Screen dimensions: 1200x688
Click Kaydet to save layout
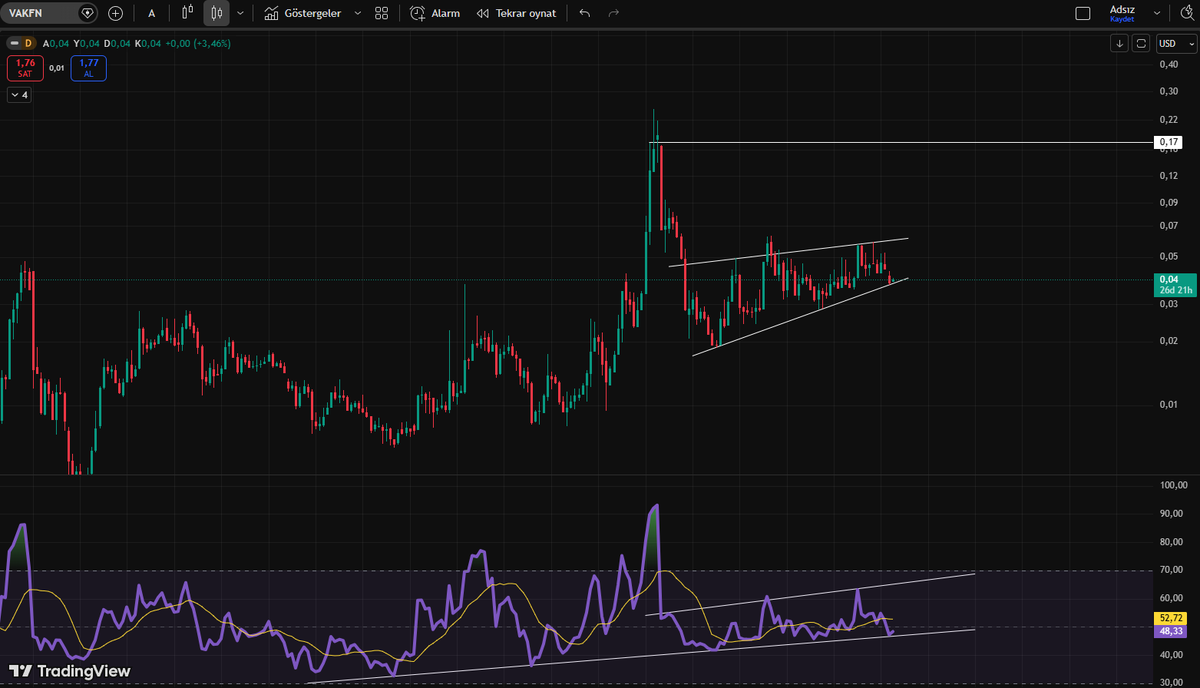point(1122,19)
